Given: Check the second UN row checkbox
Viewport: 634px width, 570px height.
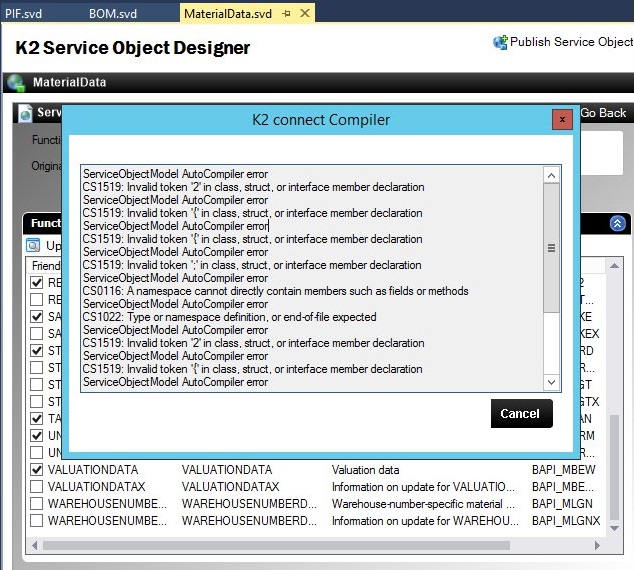Looking at the screenshot, I should pos(37,452).
